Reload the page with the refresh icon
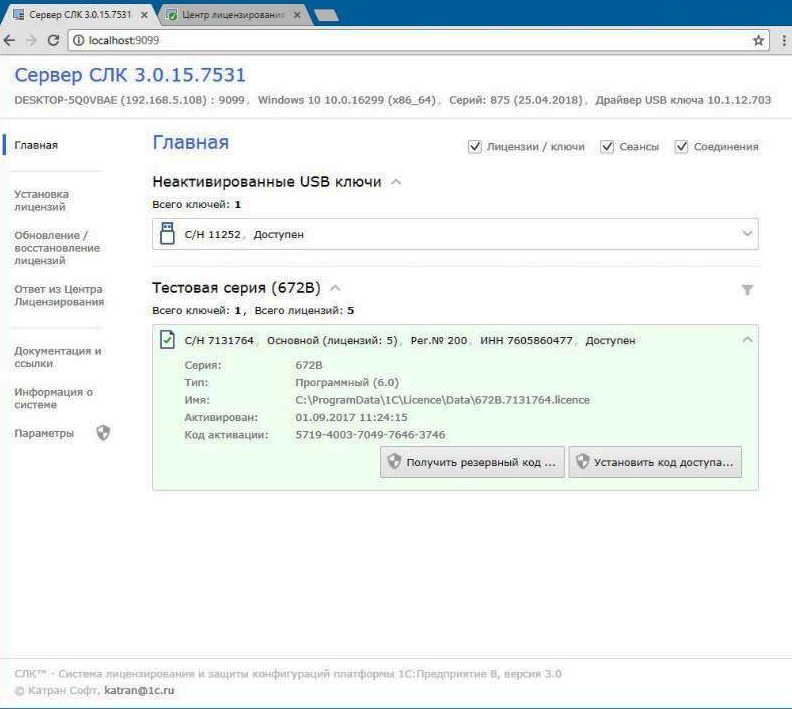The width and height of the screenshot is (792, 709). pos(51,40)
